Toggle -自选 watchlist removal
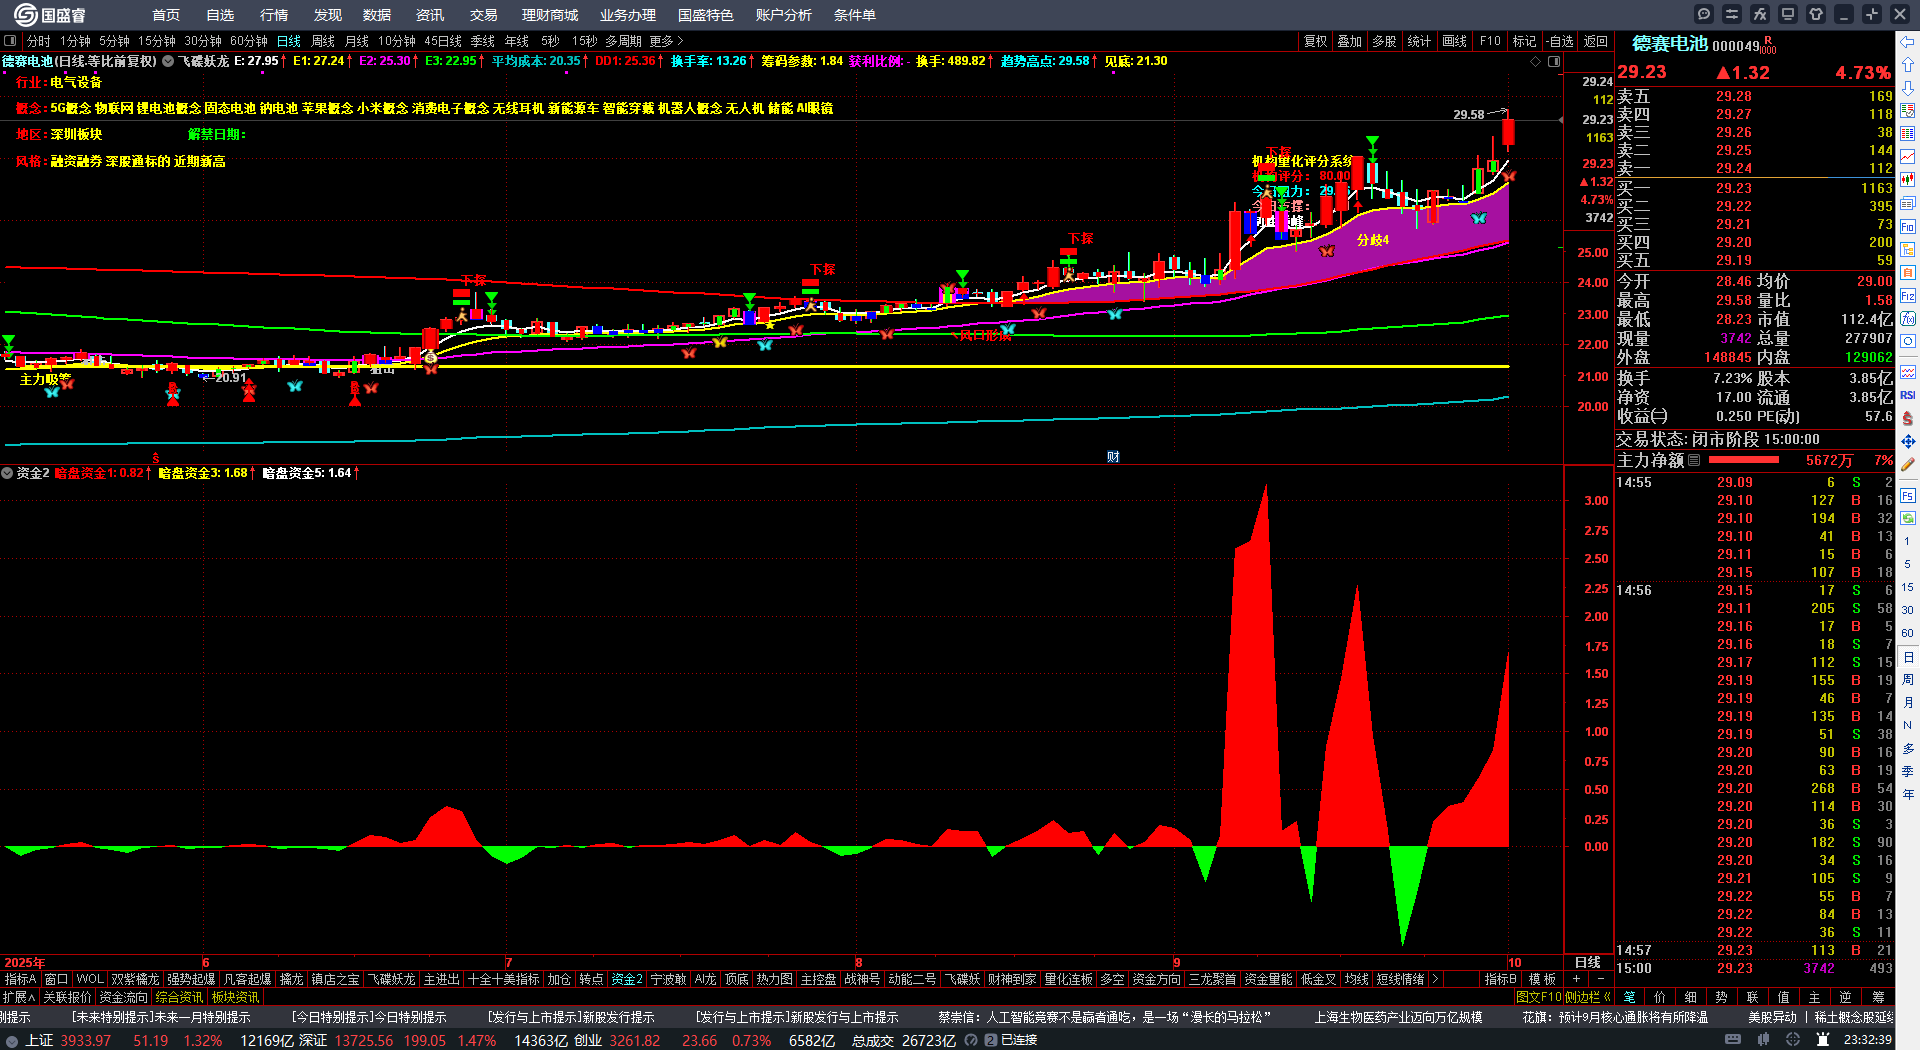1920x1050 pixels. pyautogui.click(x=1560, y=41)
